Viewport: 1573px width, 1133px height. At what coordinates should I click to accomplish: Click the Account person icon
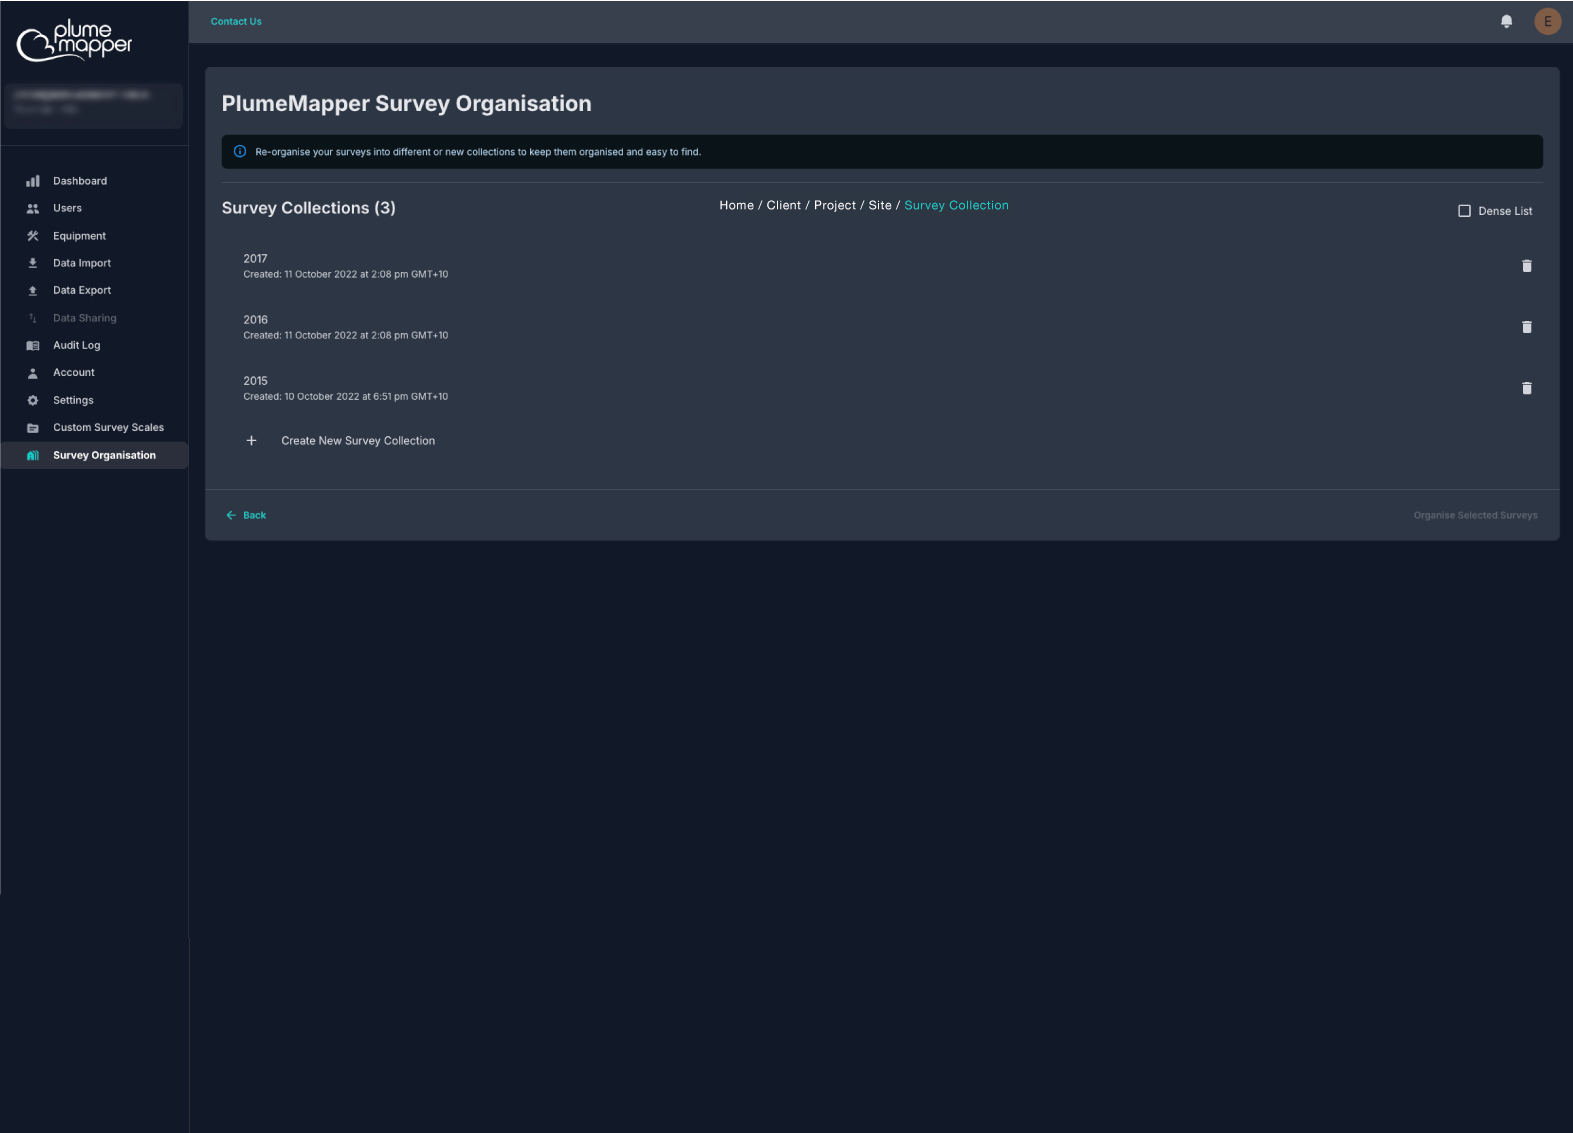(33, 372)
